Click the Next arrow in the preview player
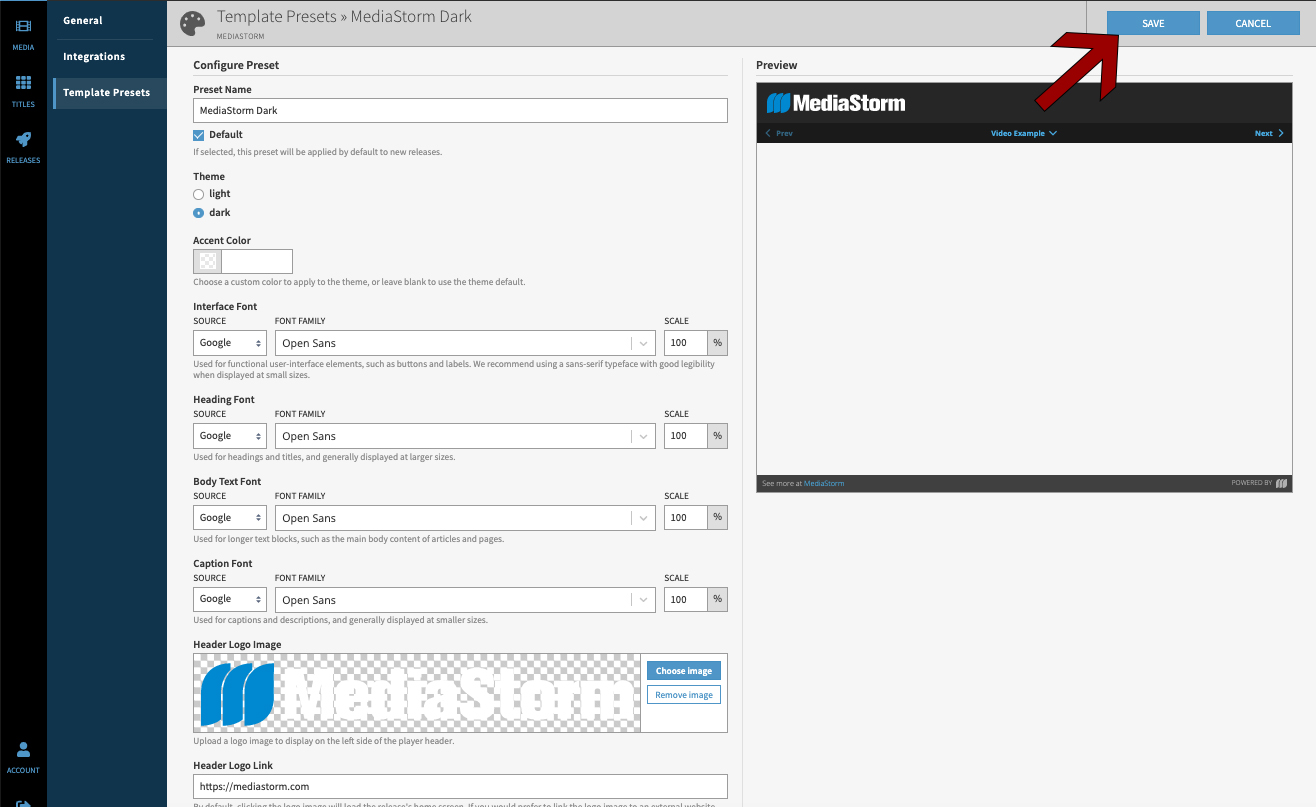The width and height of the screenshot is (1316, 807). (1269, 132)
